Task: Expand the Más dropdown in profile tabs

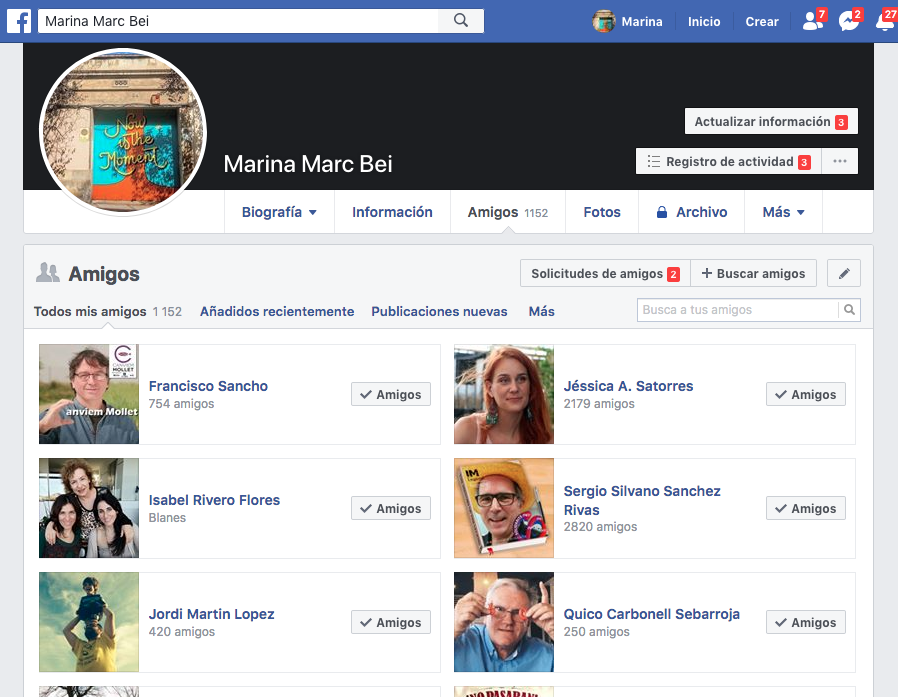Action: [x=783, y=212]
